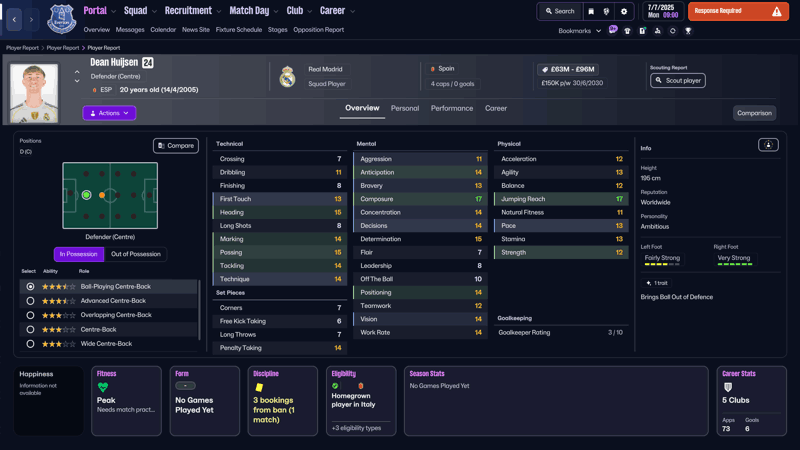Switch to the Personal tab
Screen dimensions: 800x450
coord(405,108)
